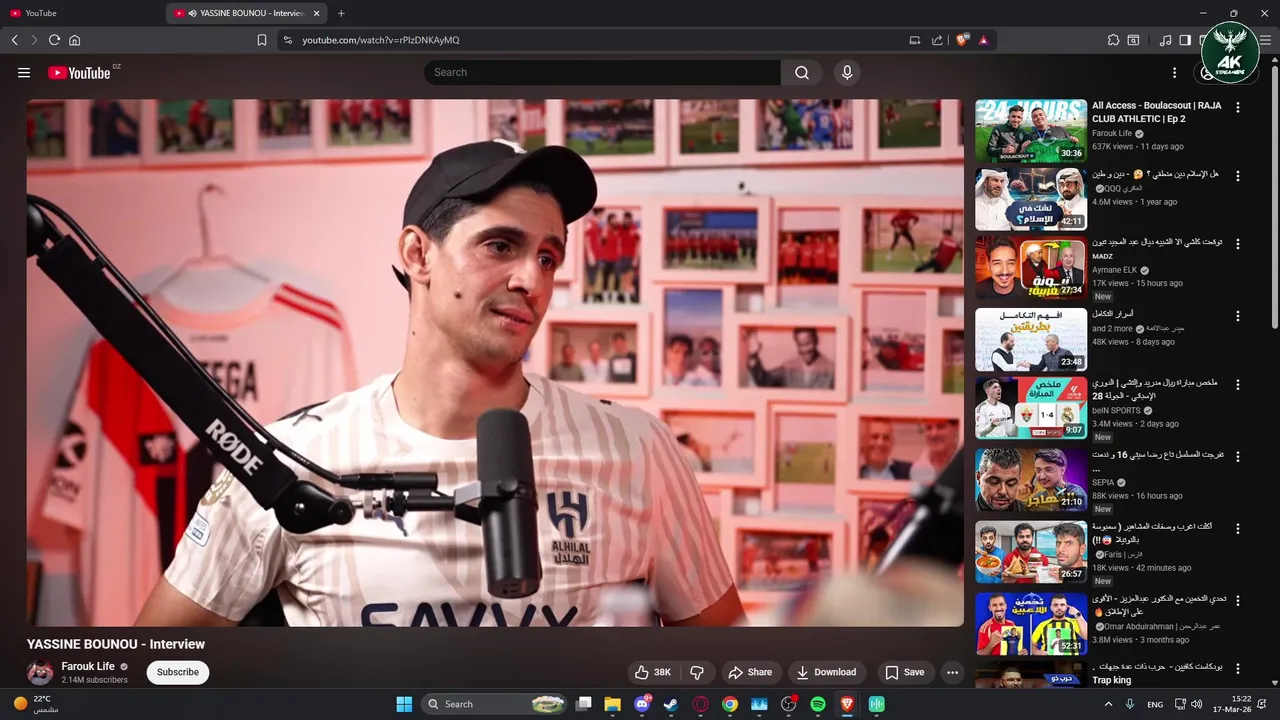Screen dimensions: 1280x720
Task: Open Brave Shields lion icon
Action: [x=962, y=40]
